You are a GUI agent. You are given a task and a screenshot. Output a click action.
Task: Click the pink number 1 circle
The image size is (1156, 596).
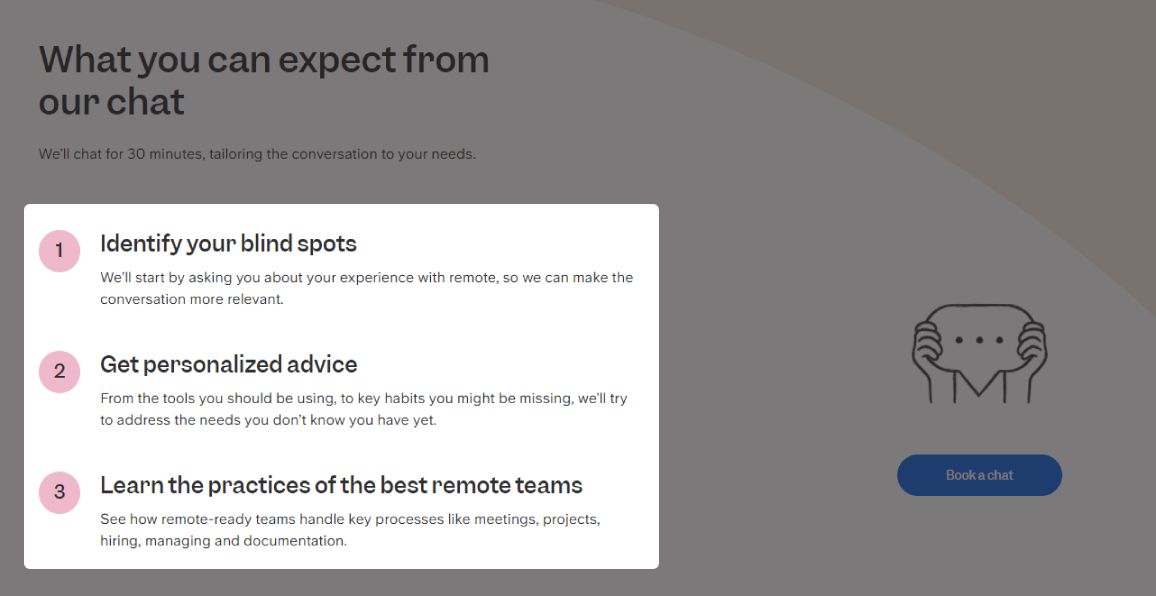[59, 251]
